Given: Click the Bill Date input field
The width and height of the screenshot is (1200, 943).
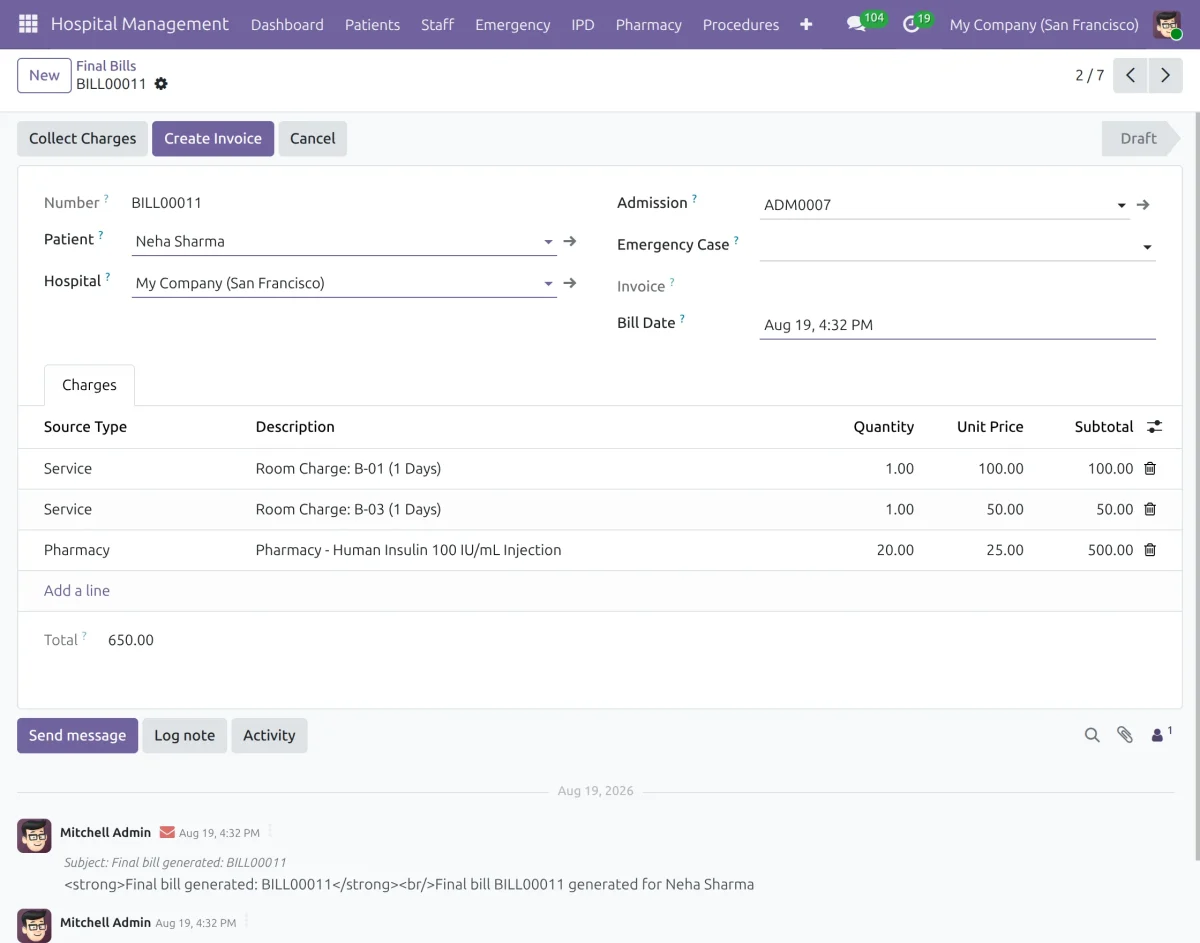Looking at the screenshot, I should 958,325.
